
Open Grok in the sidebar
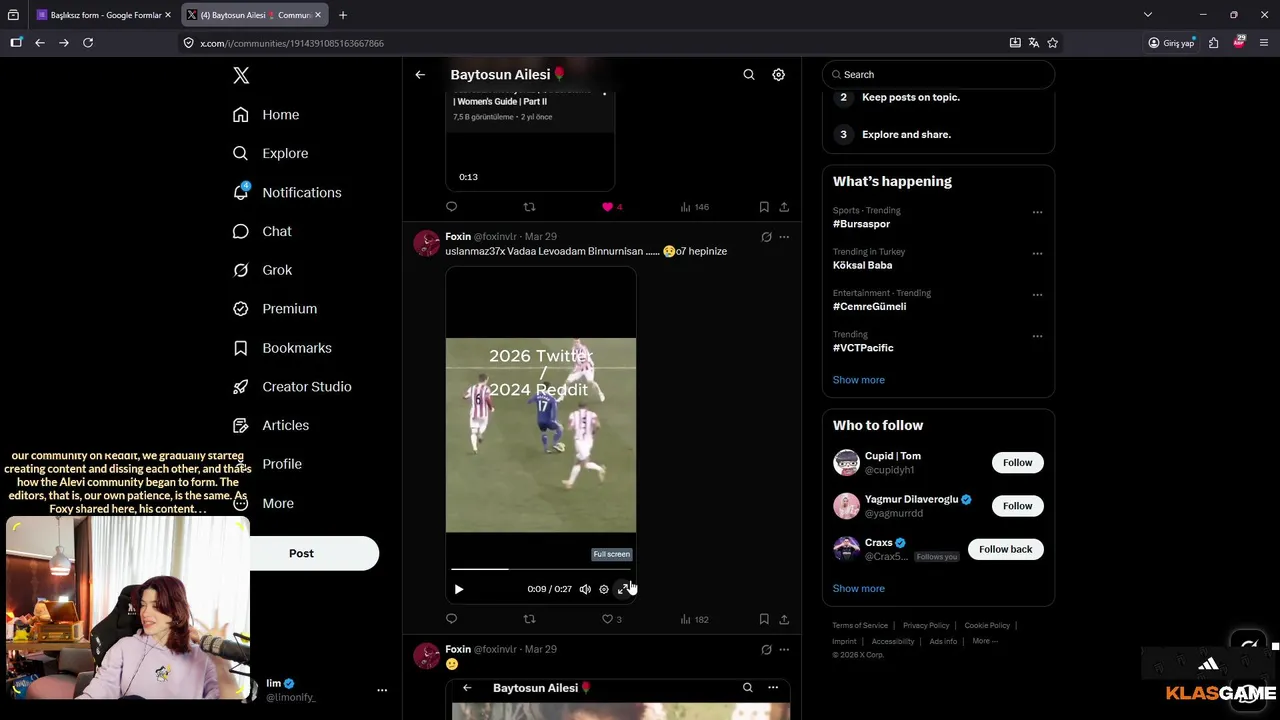point(262,270)
